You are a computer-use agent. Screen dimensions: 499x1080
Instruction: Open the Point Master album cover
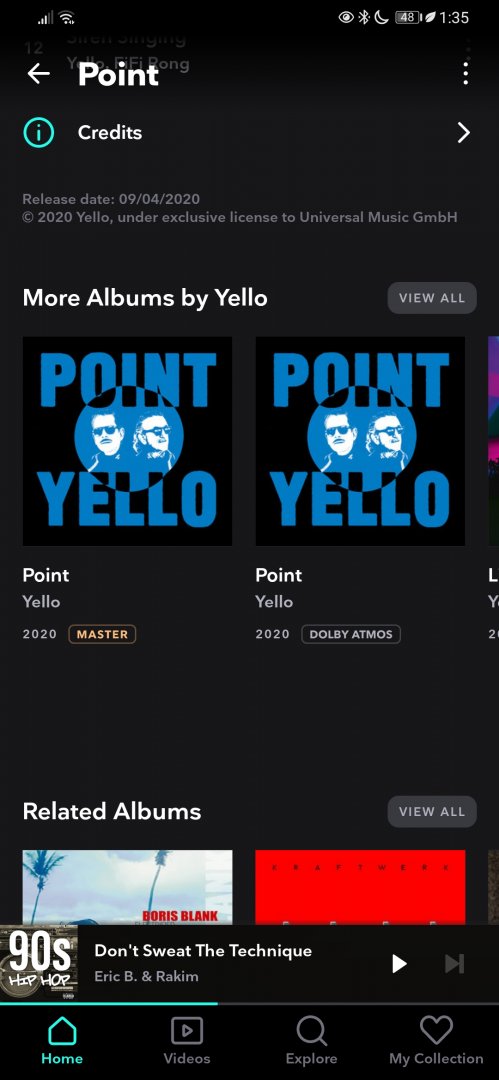128,441
